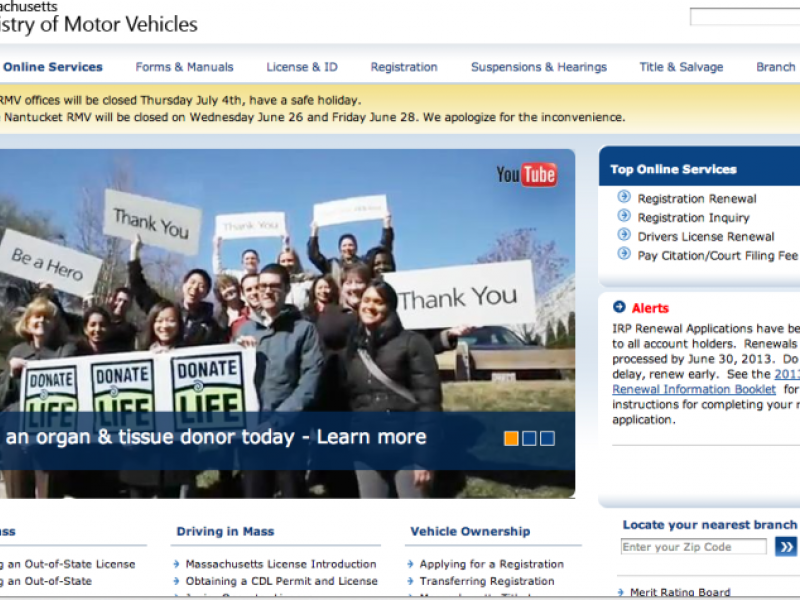Screen dimensions: 800x600
Task: Open the Branch menu item
Action: (x=776, y=67)
